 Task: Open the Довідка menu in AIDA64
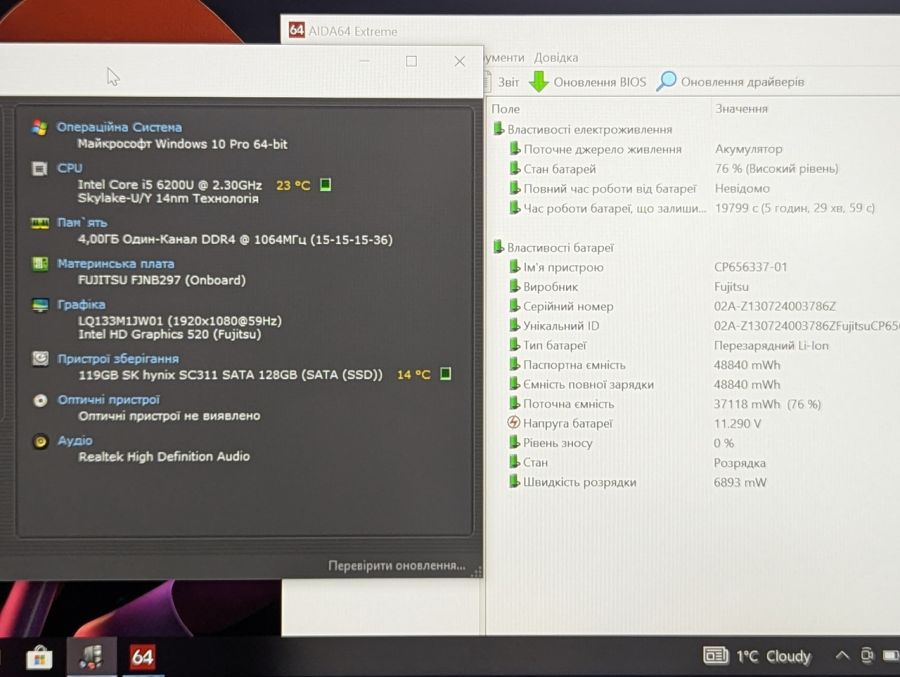point(556,57)
